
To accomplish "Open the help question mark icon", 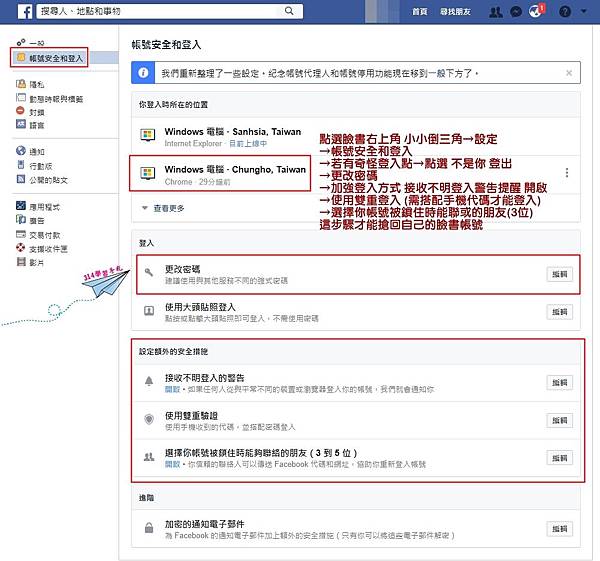I will click(x=565, y=12).
